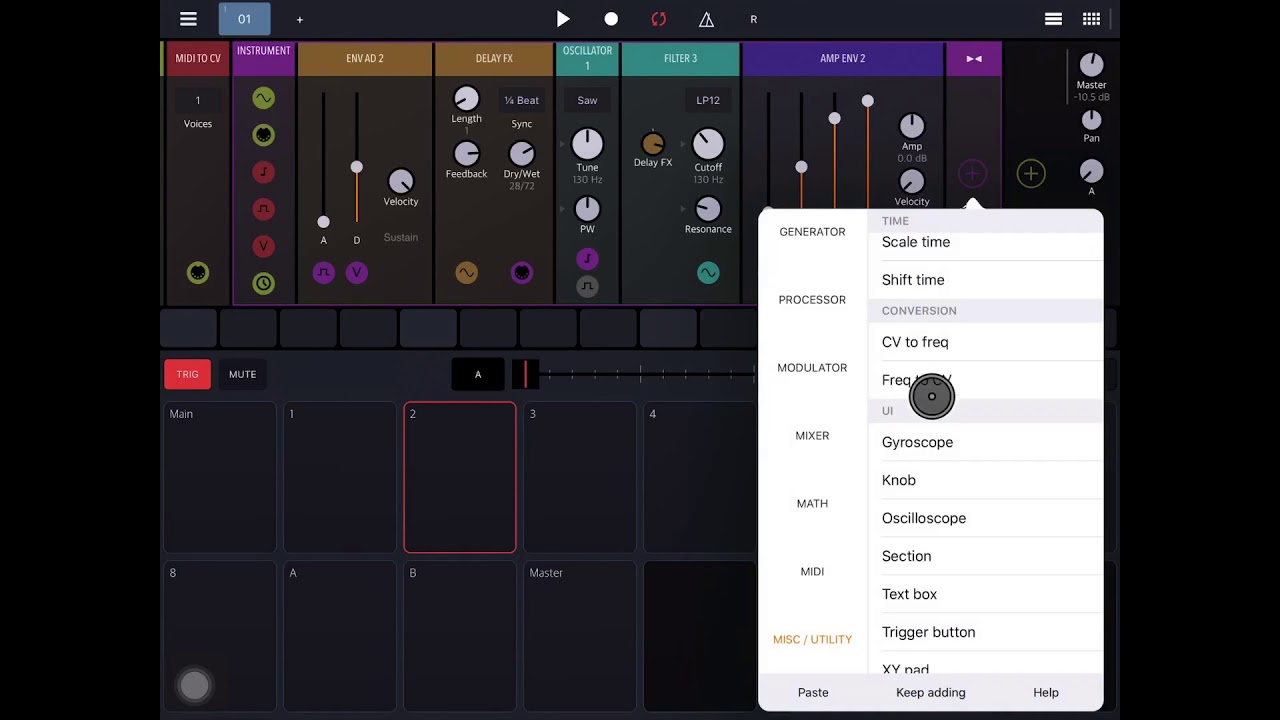Click the green clock connector in Instrument
The width and height of the screenshot is (1280, 720).
[263, 283]
